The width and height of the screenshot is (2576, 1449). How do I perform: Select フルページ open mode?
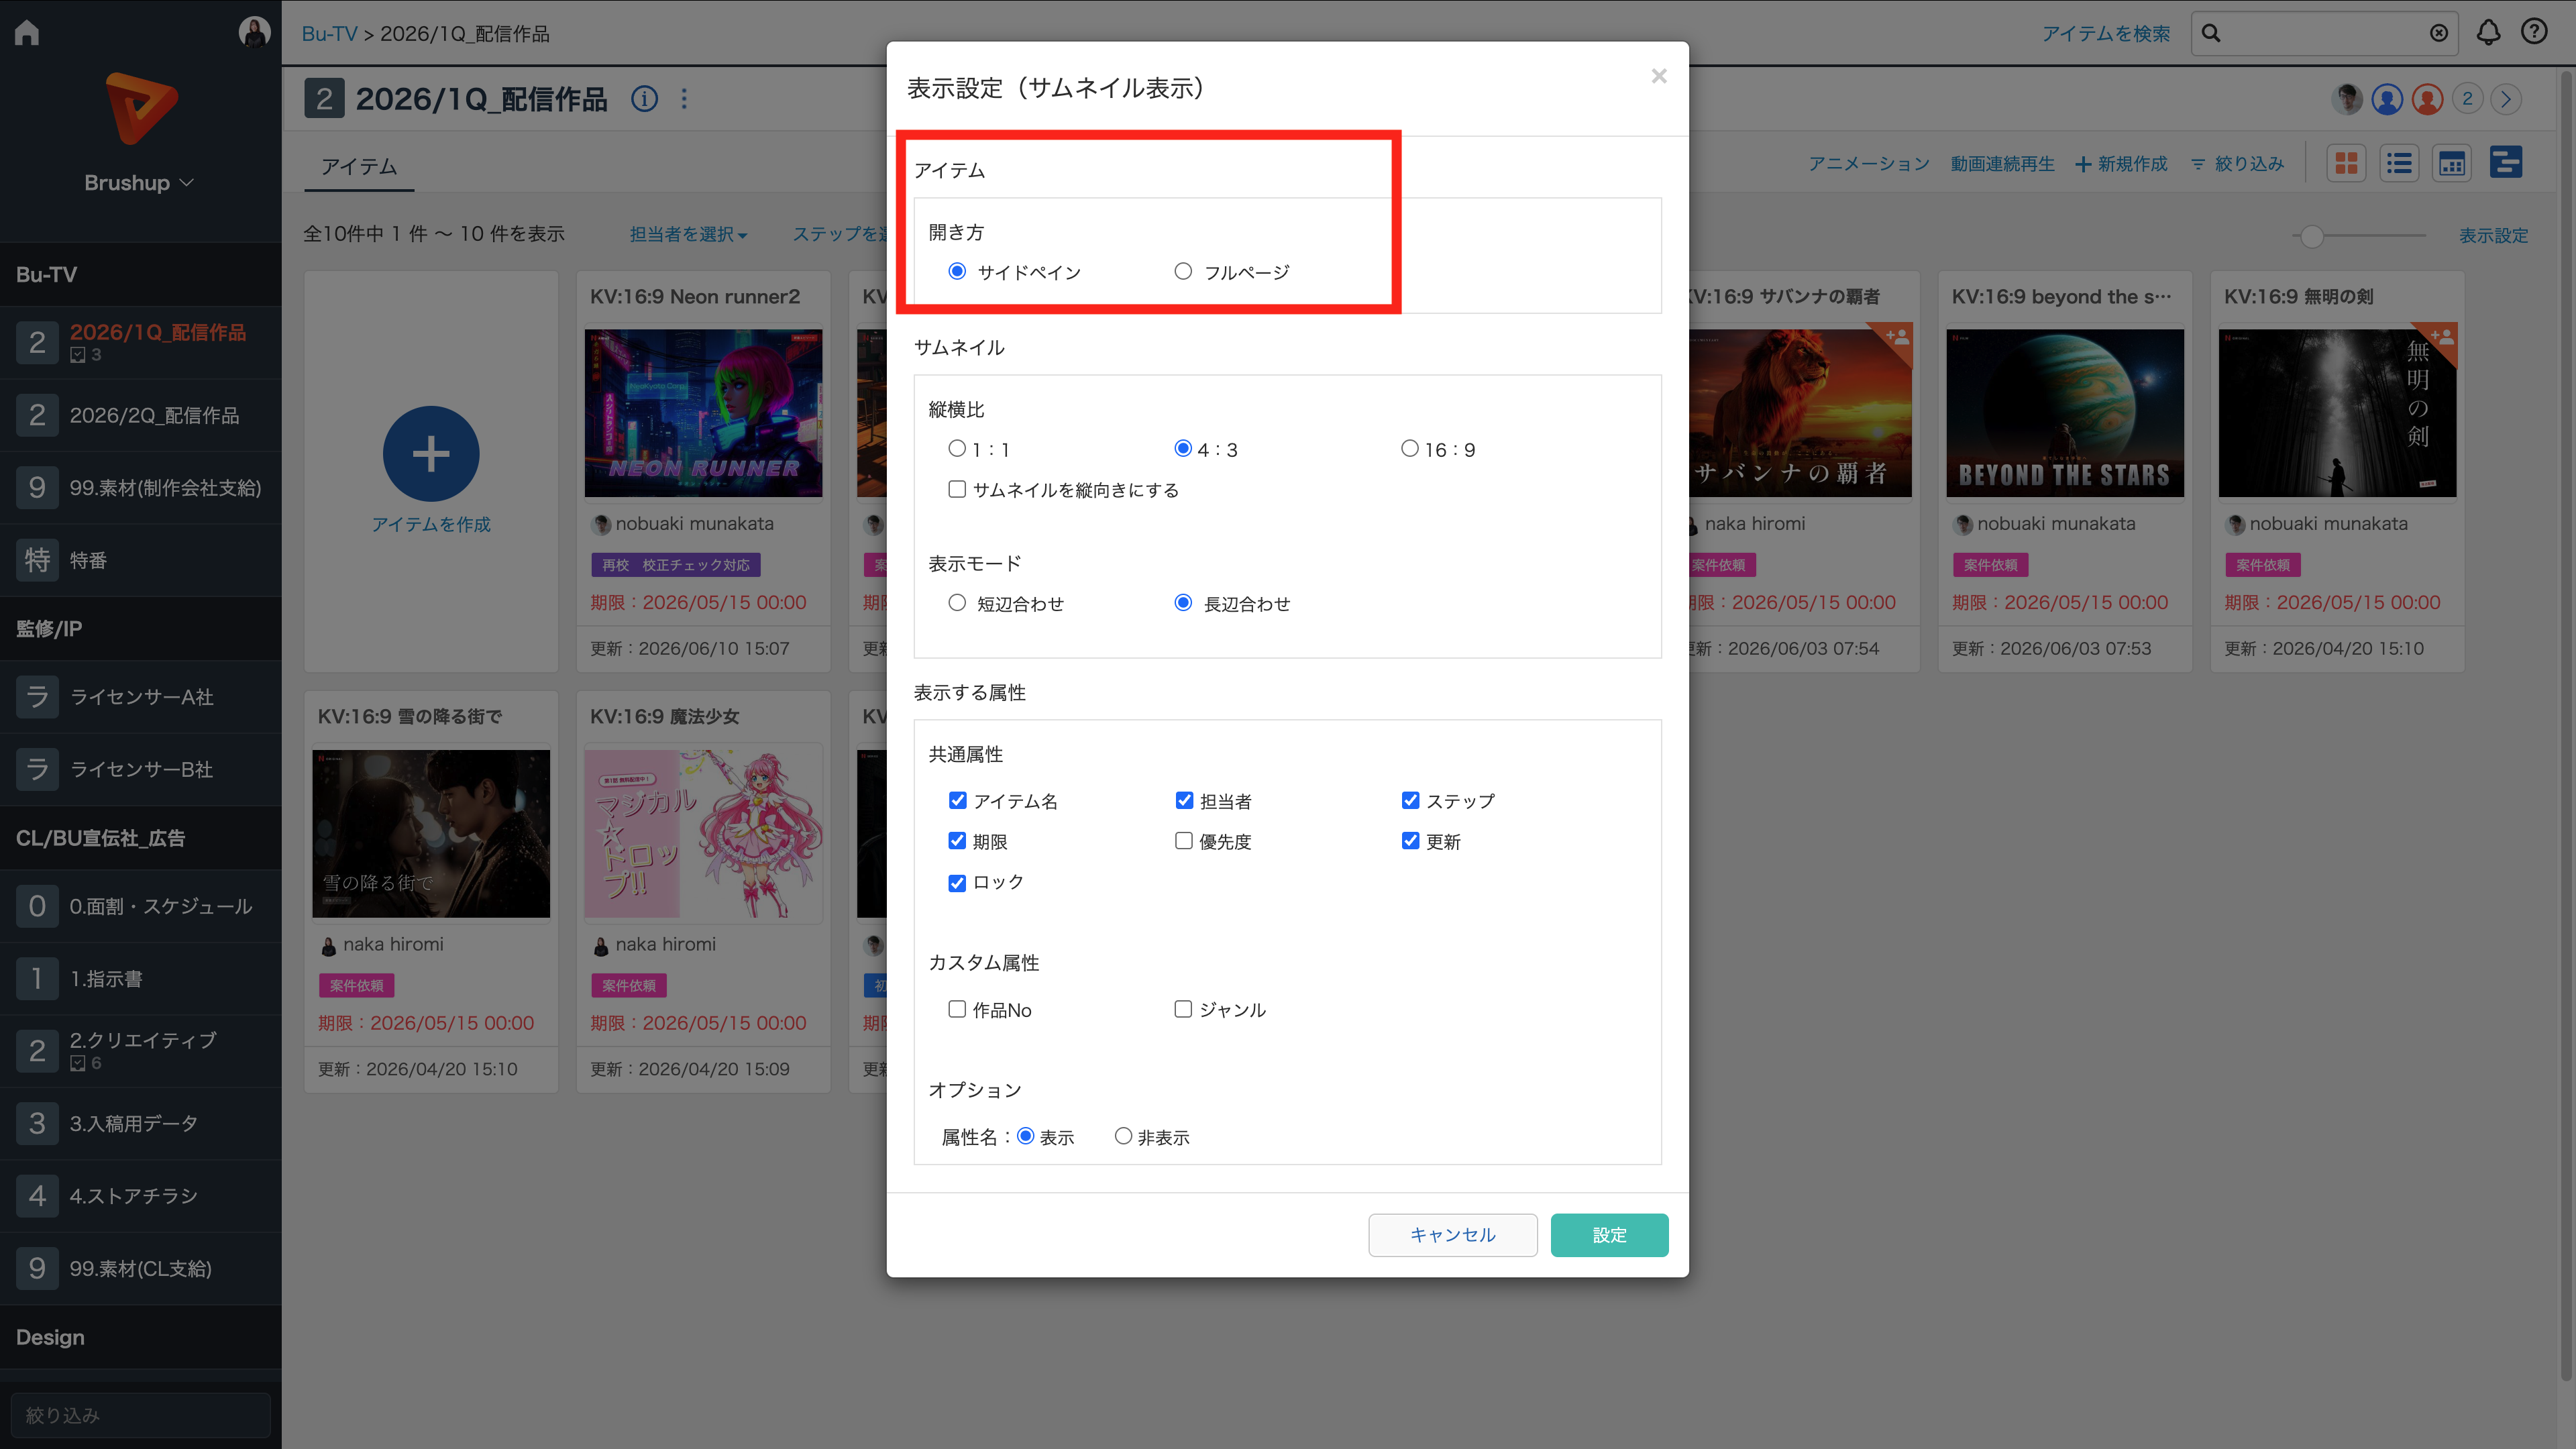click(x=1183, y=272)
